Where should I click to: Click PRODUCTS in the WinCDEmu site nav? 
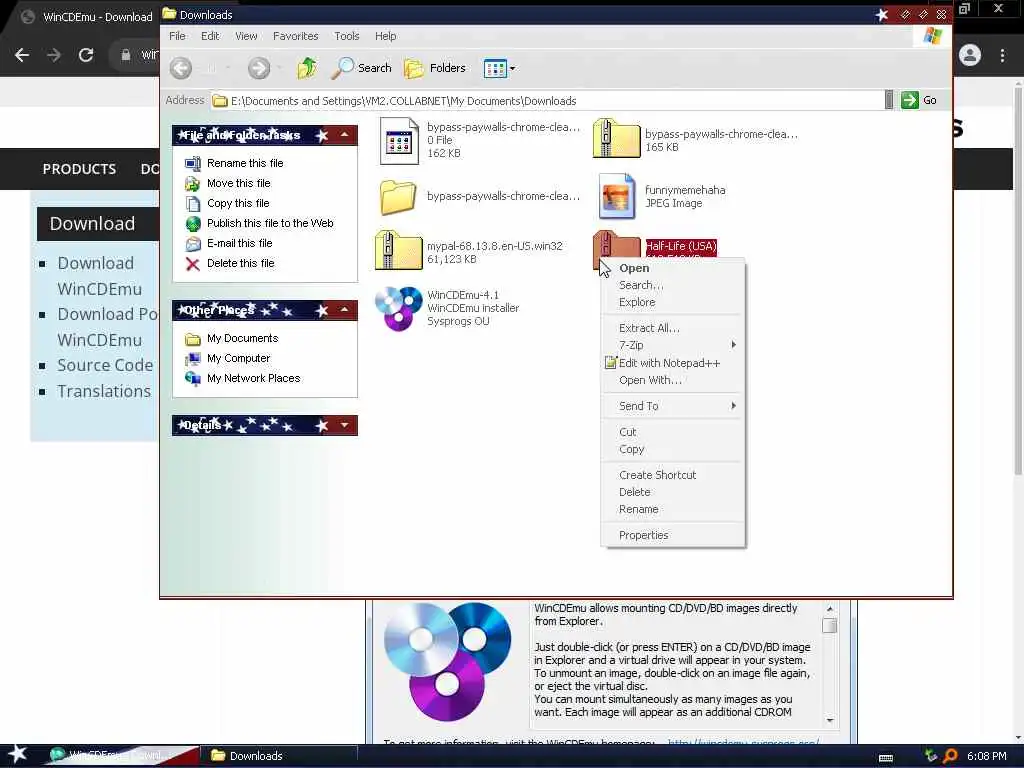click(x=79, y=169)
